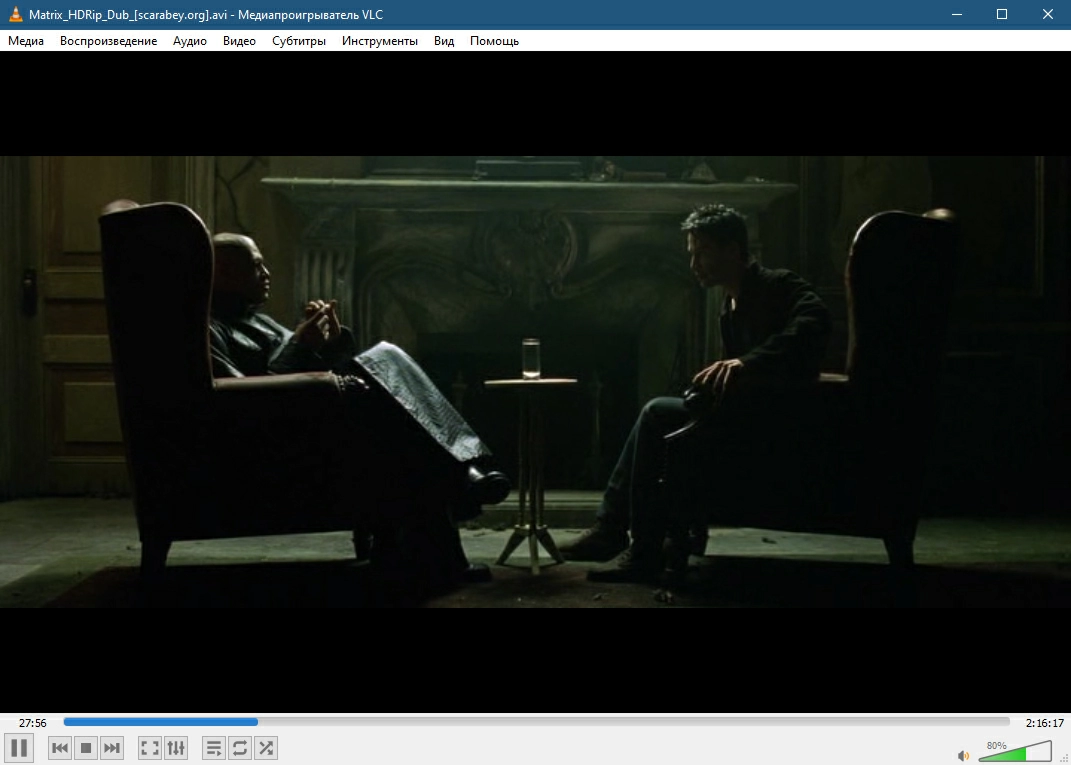
Task: Toggle fullscreen video mode
Action: (150, 748)
